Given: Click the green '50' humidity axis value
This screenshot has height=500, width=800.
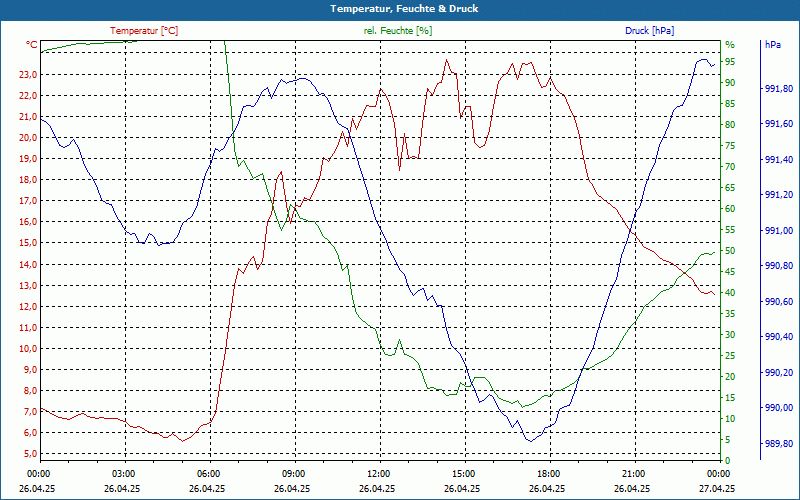Looking at the screenshot, I should coord(730,251).
